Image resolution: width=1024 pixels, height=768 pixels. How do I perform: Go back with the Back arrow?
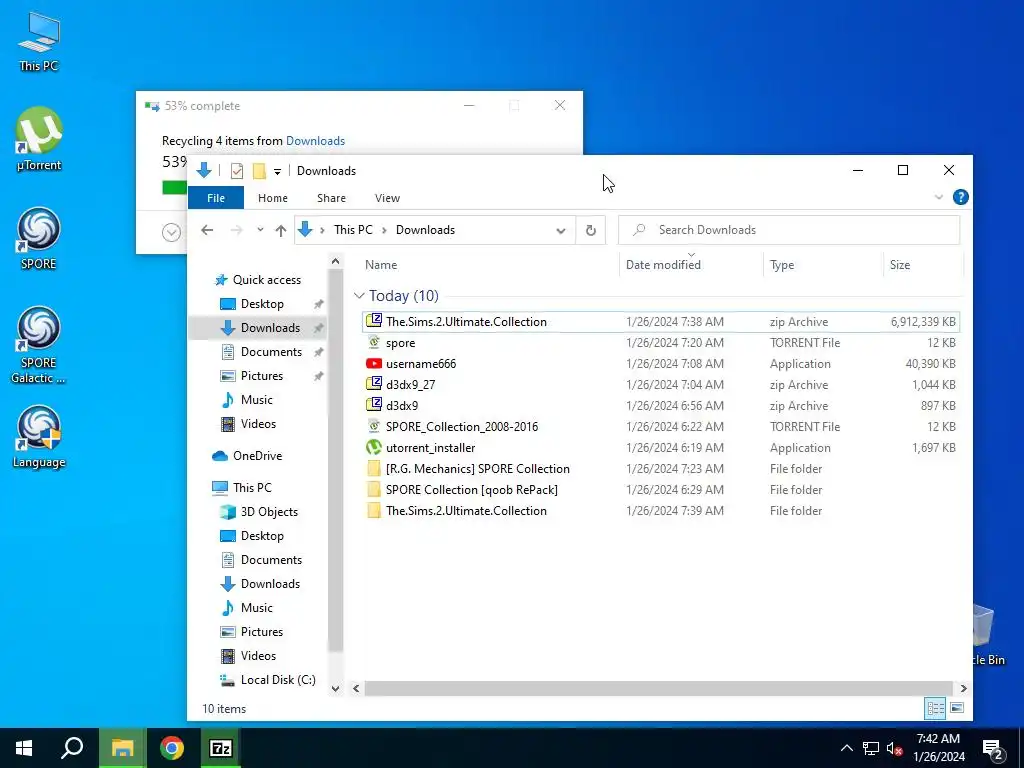(207, 230)
